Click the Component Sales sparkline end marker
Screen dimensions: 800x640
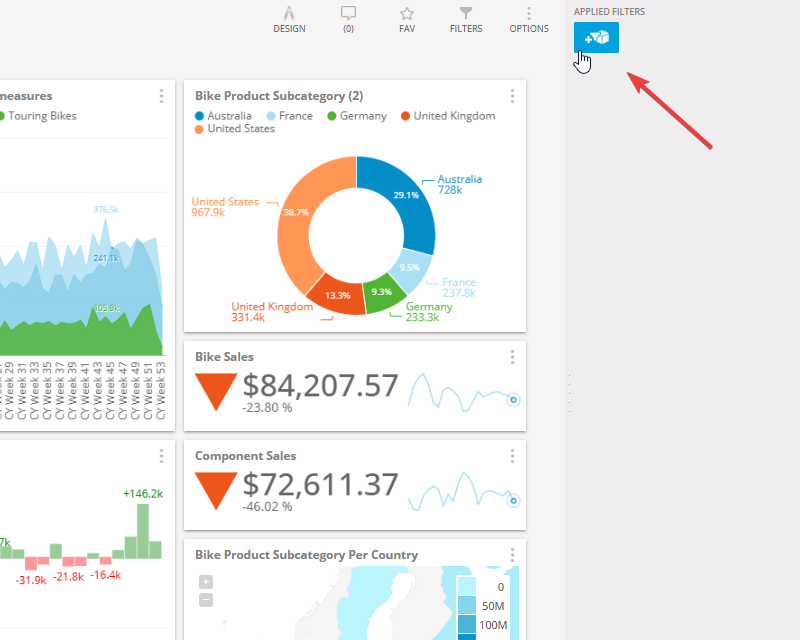click(514, 499)
